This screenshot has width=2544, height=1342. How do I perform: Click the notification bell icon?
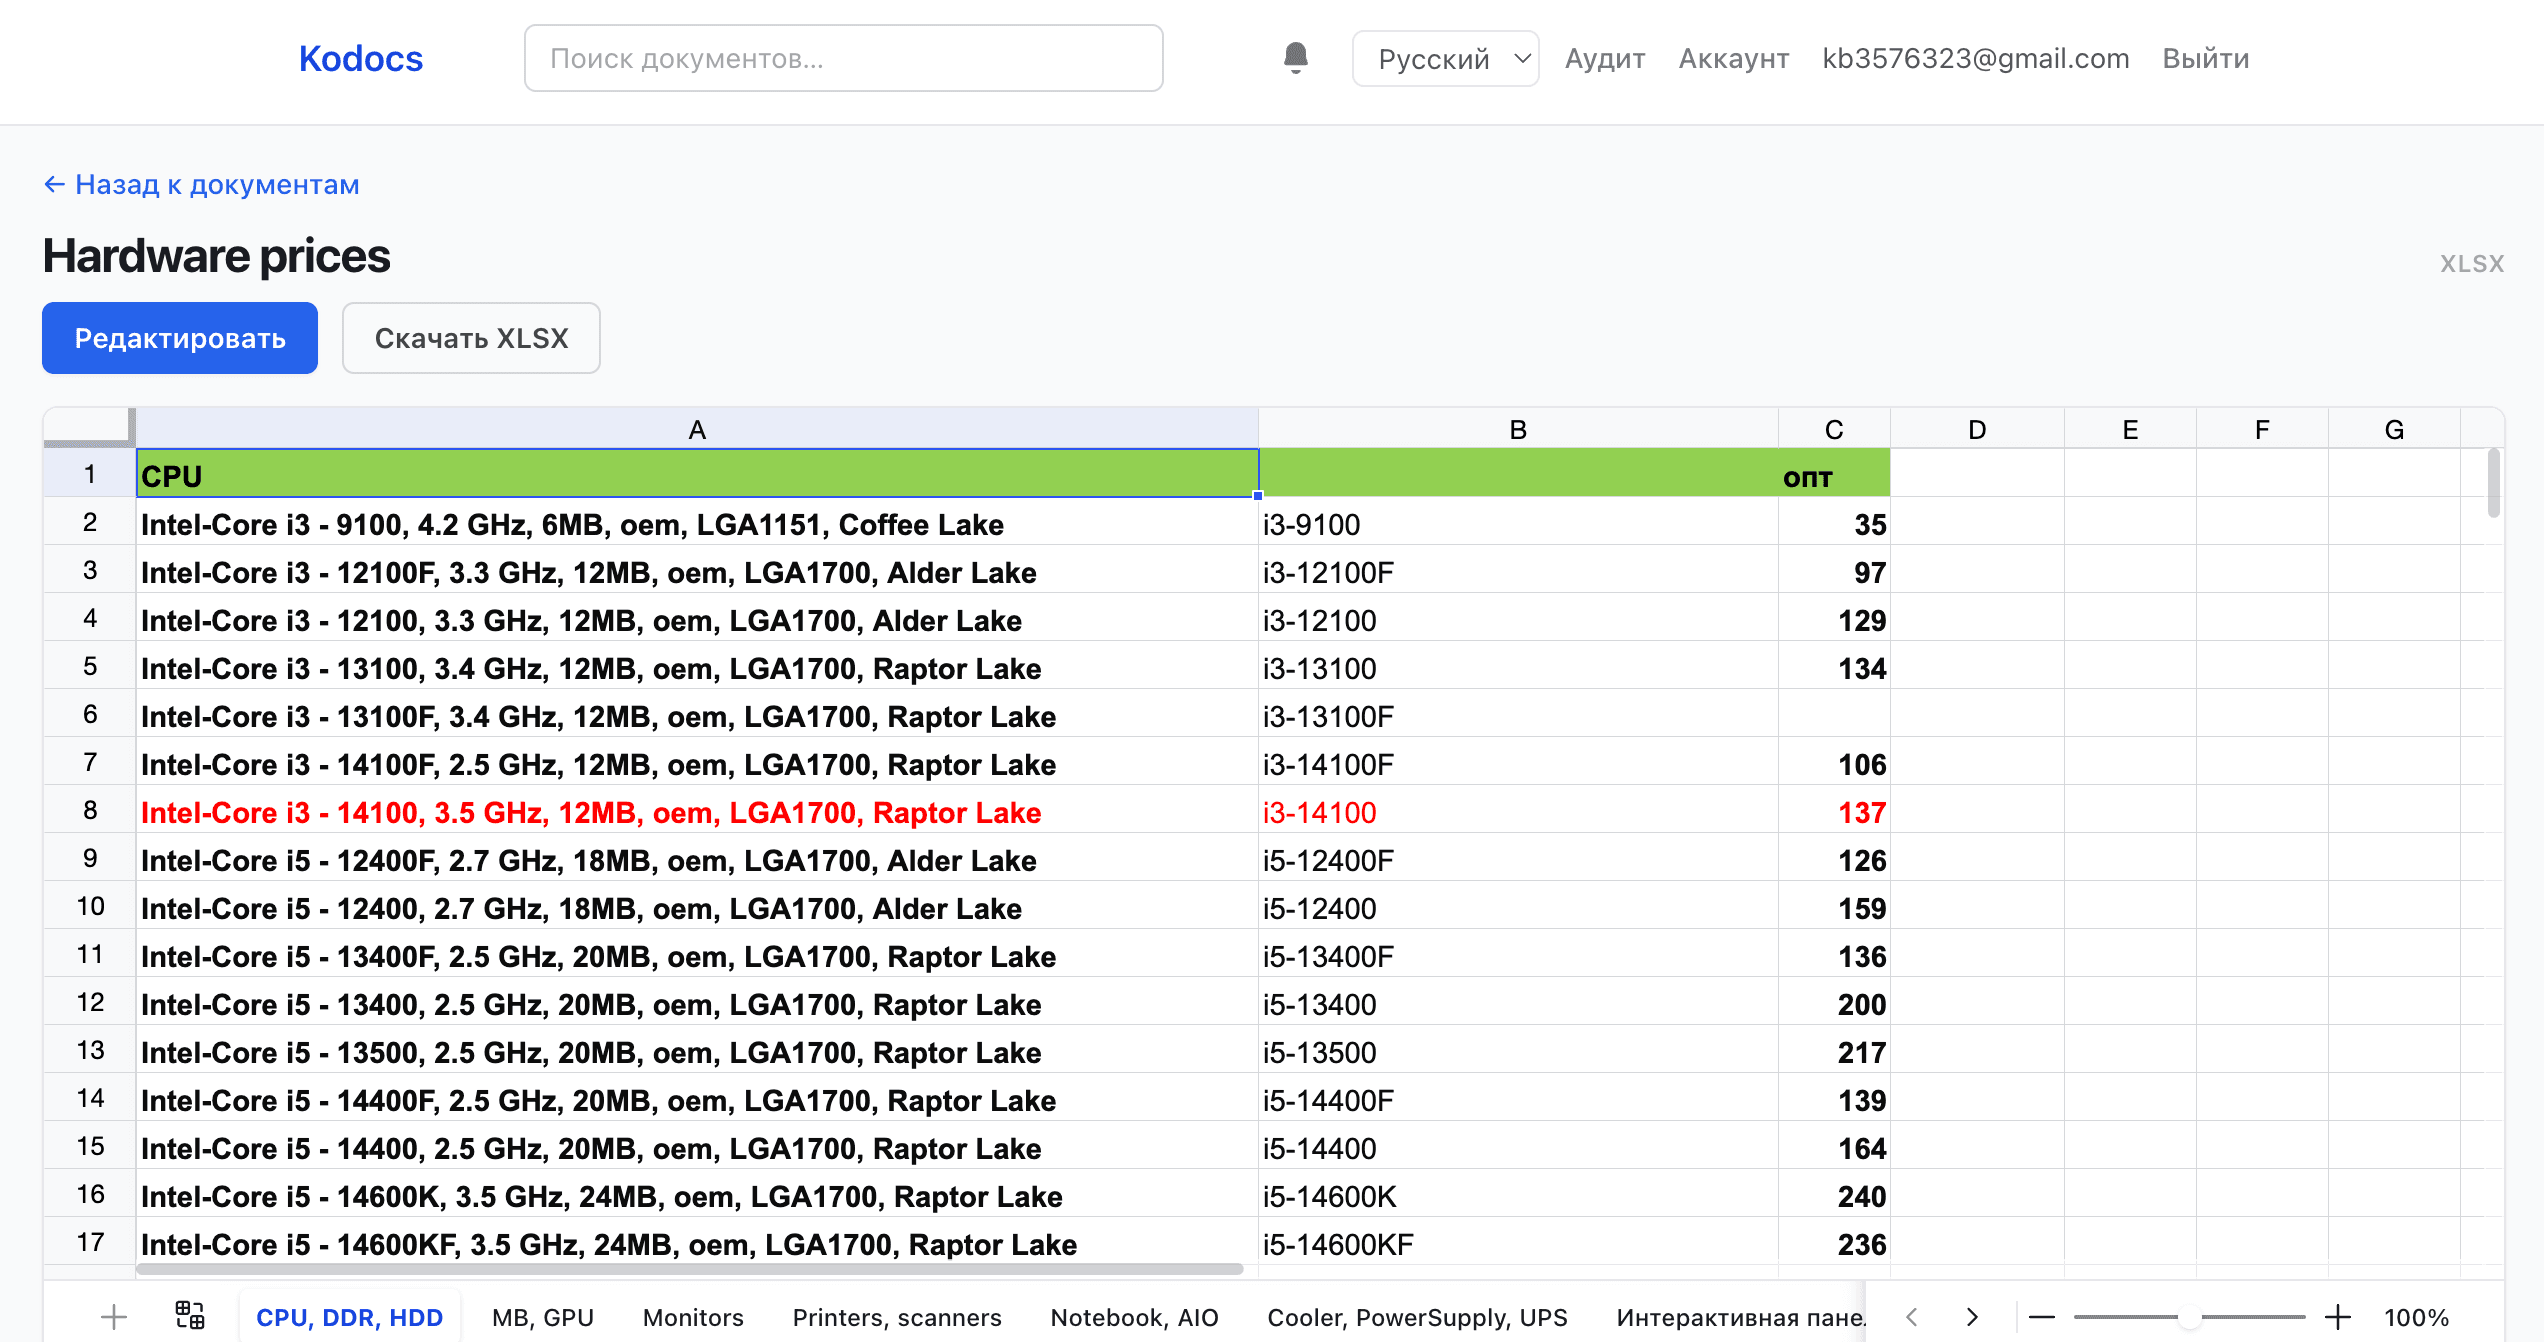click(1296, 58)
